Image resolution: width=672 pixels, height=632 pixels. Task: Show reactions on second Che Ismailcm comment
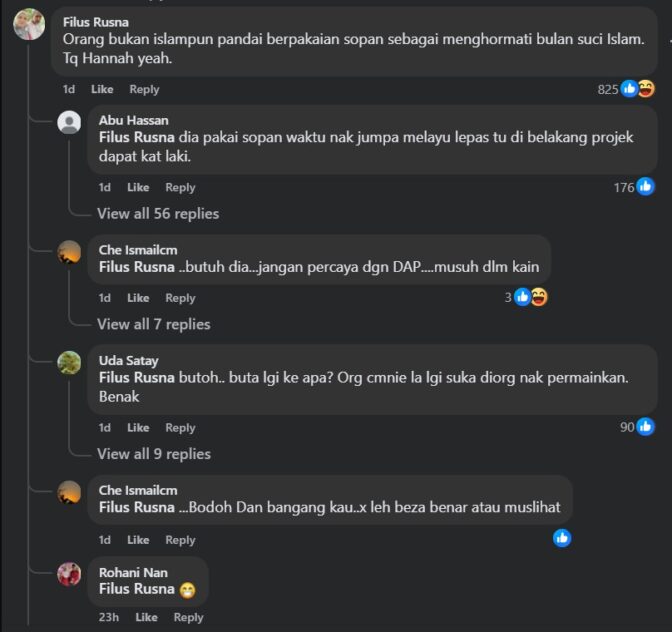tap(562, 538)
